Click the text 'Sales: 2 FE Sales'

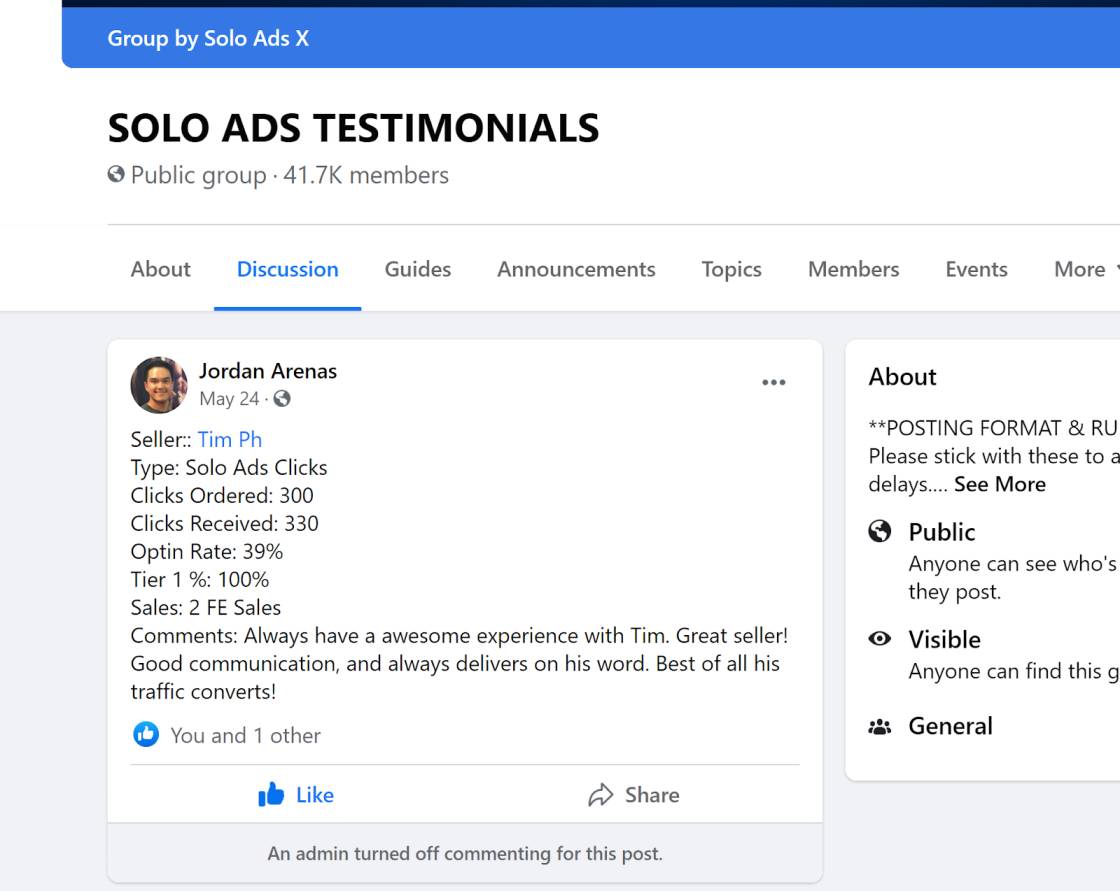[x=206, y=607]
